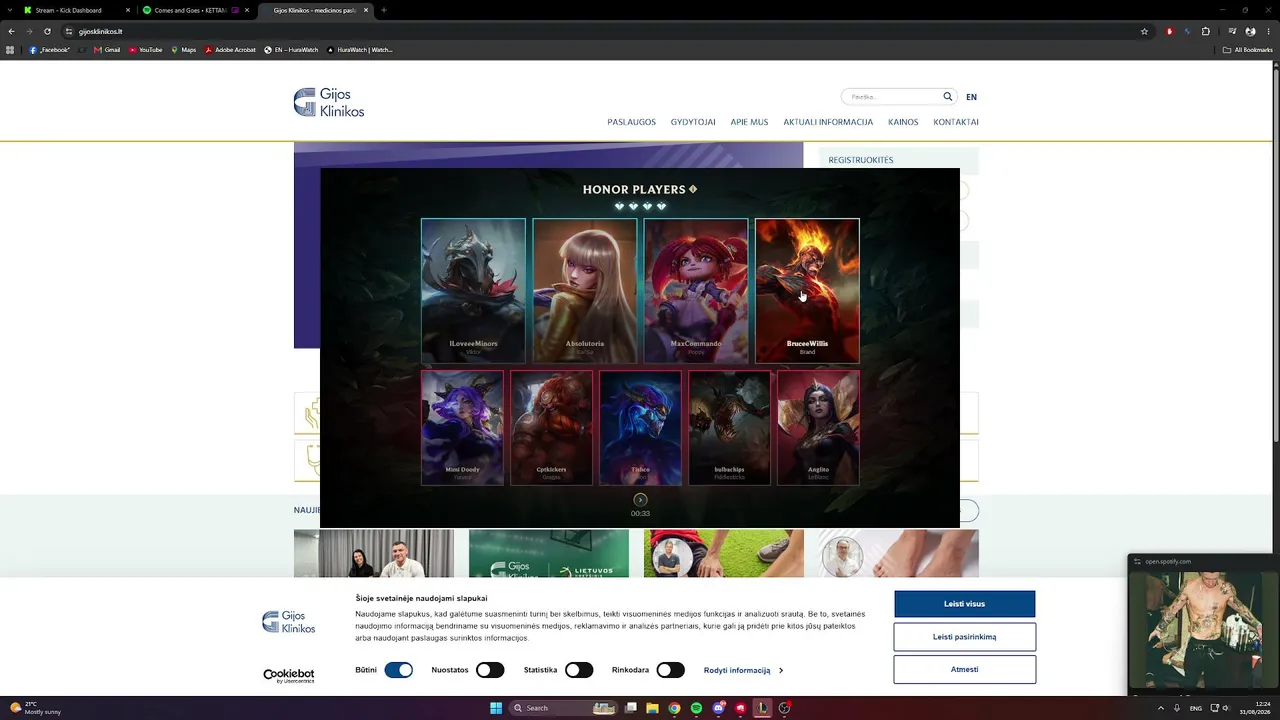
Task: Go back in browser history
Action: pyautogui.click(x=11, y=31)
